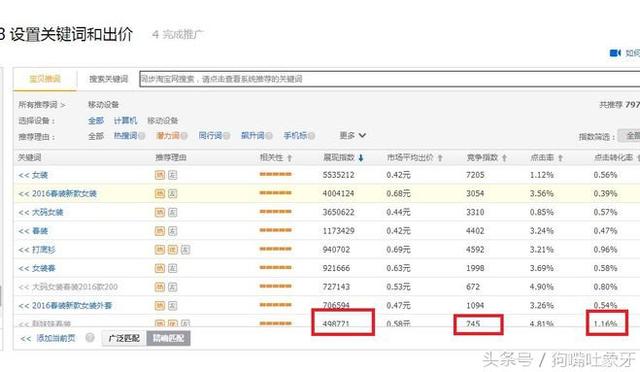
Task: Click the info icon next to 飙升词
Action: (269, 136)
